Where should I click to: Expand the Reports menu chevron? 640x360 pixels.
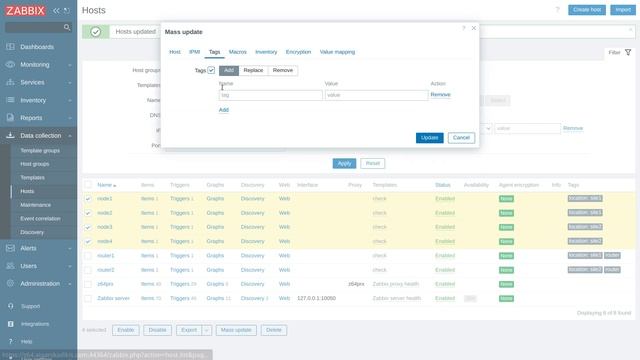(70, 118)
